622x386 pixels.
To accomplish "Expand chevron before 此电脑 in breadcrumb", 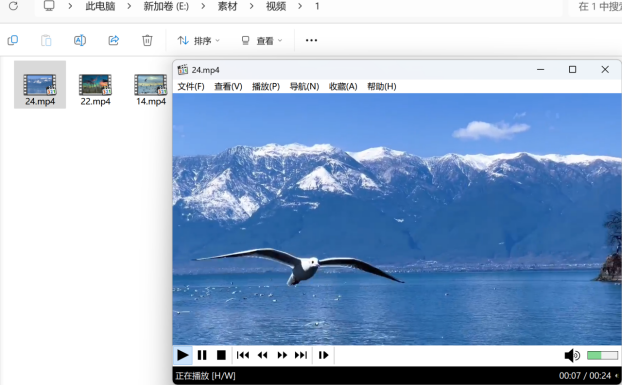I will [x=70, y=6].
